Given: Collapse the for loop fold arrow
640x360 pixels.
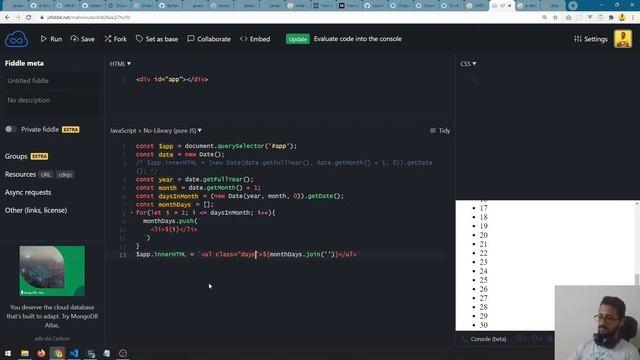Looking at the screenshot, I should pyautogui.click(x=131, y=213).
